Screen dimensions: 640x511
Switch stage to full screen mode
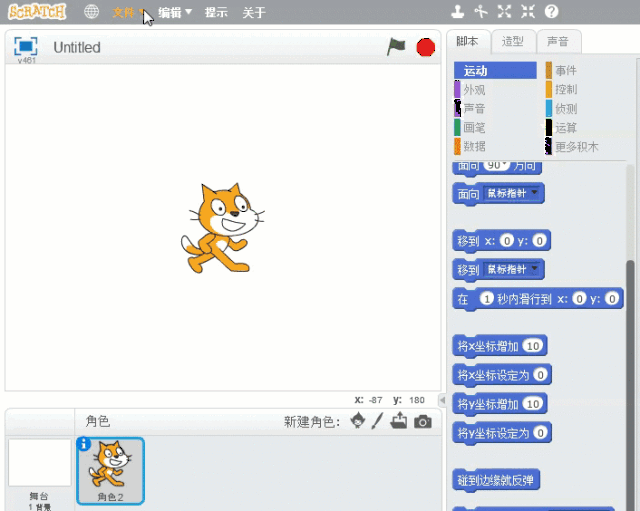(x=26, y=46)
